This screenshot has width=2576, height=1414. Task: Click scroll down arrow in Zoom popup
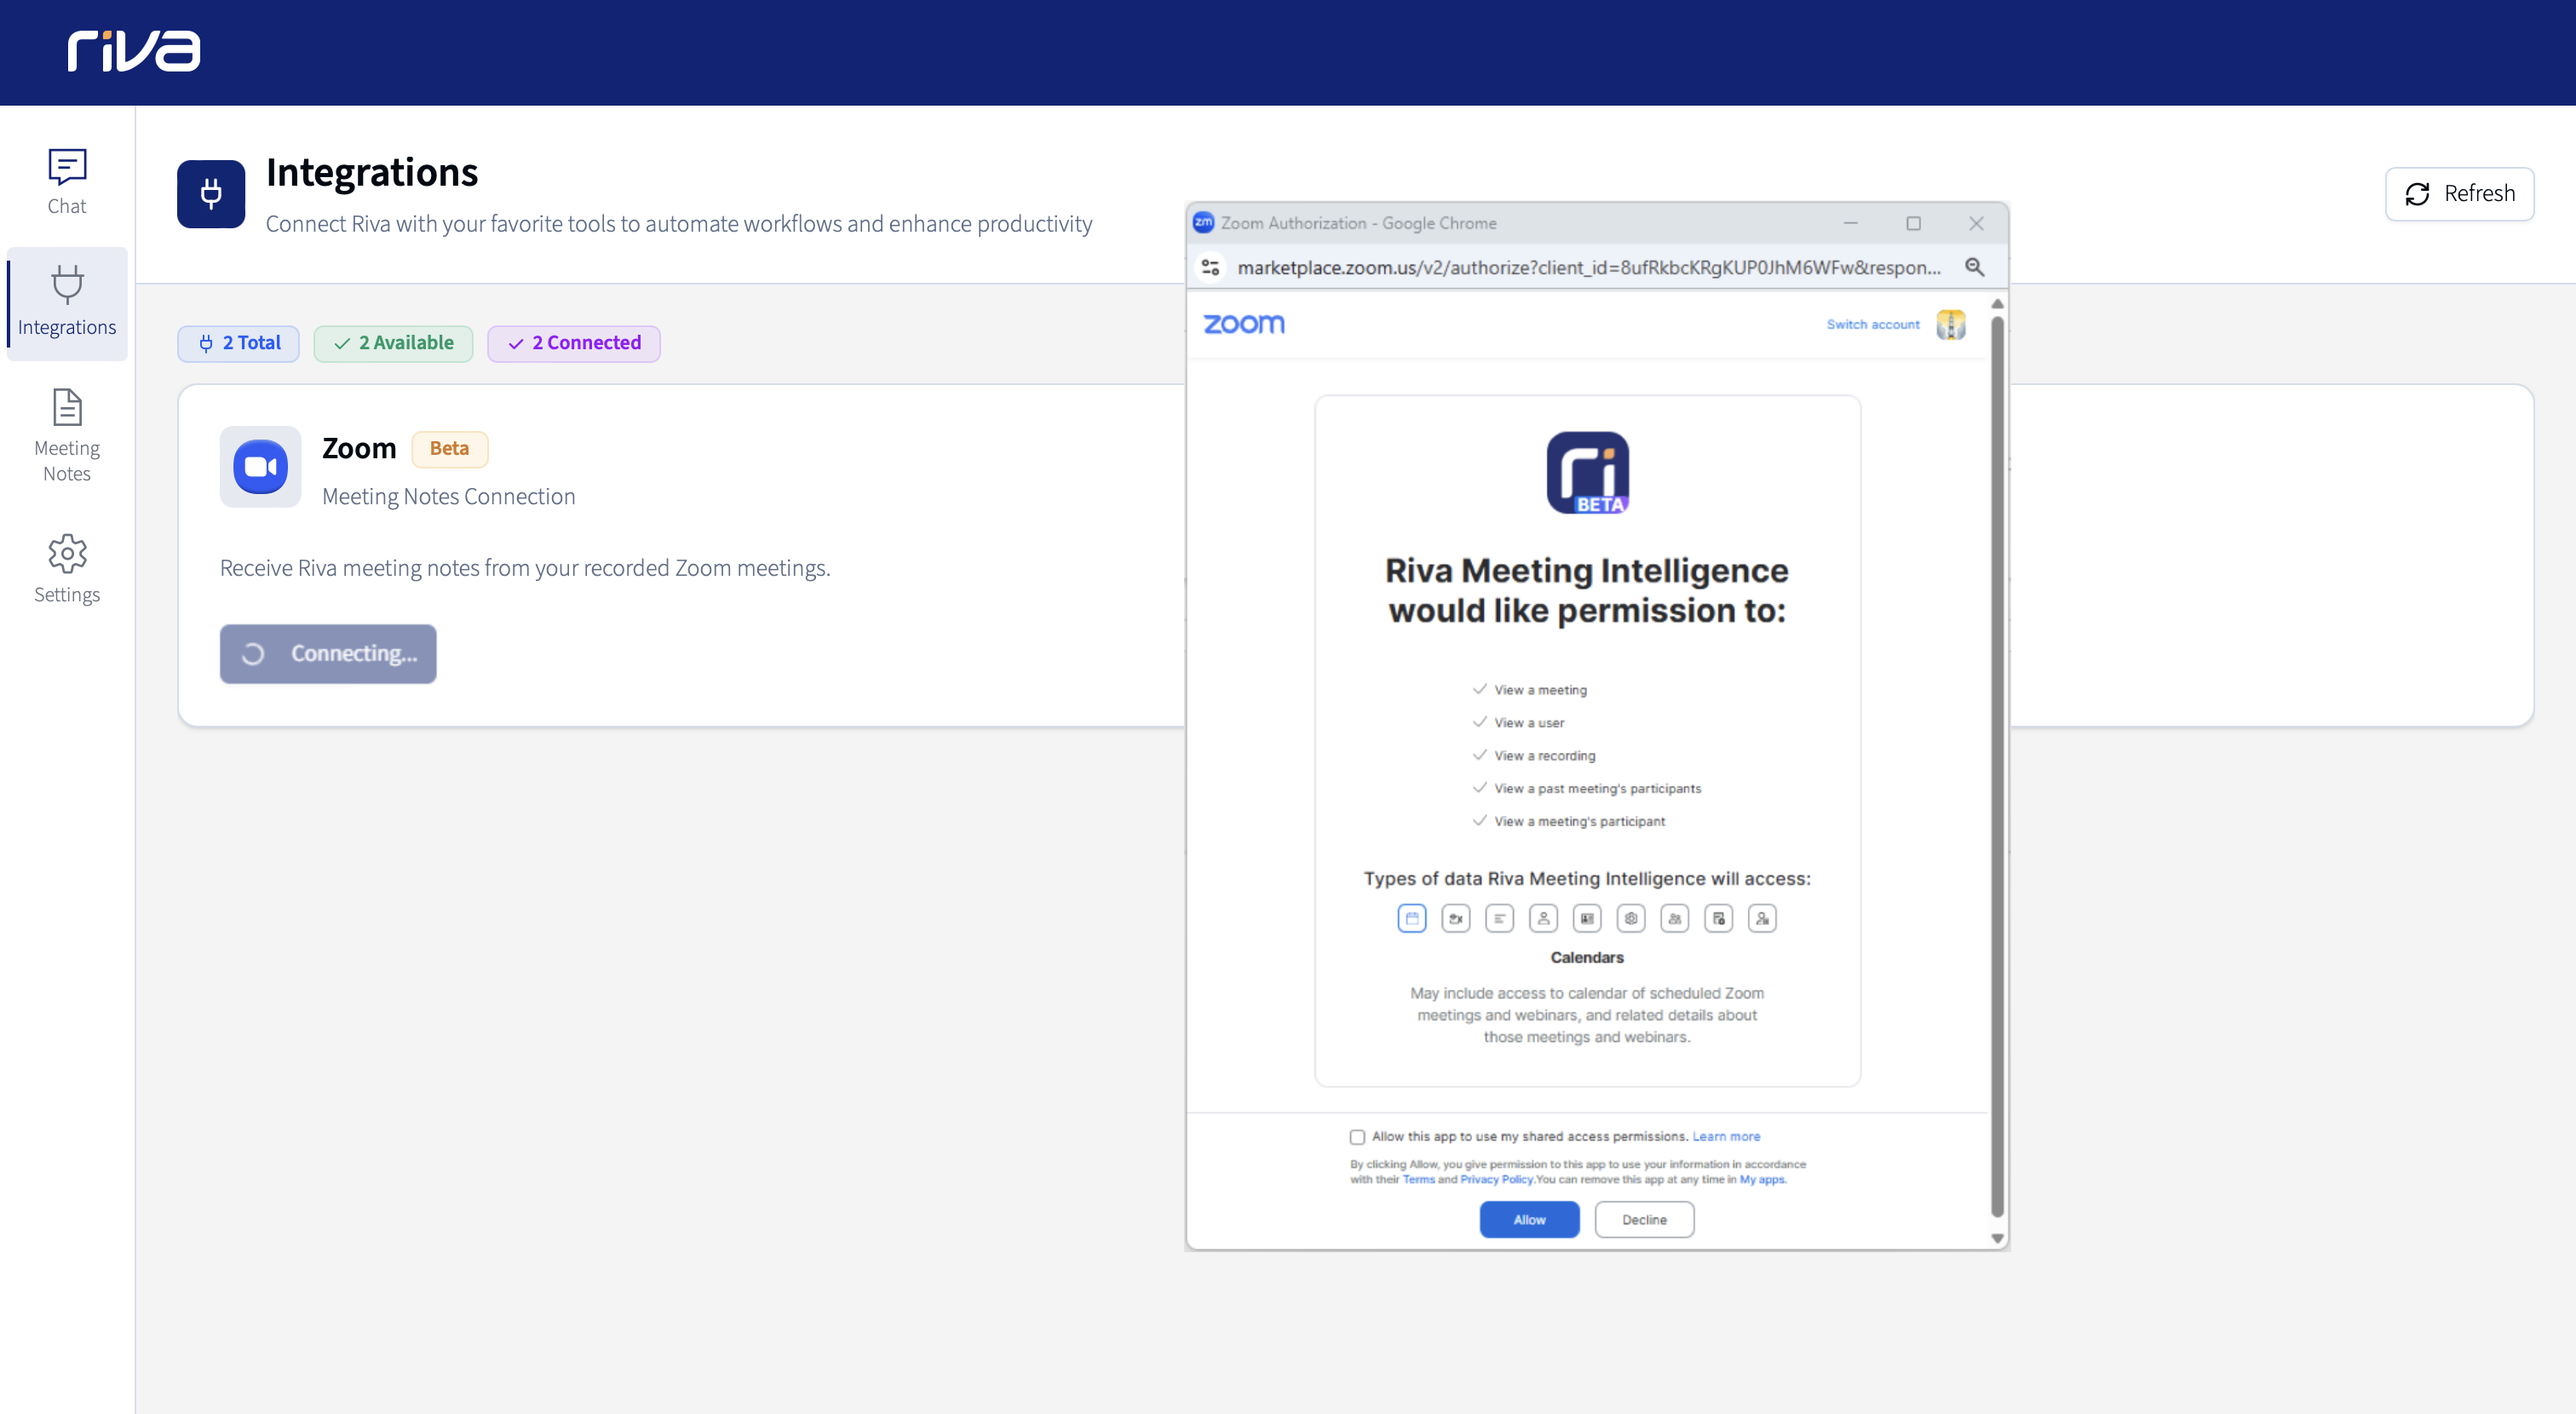point(1997,1238)
